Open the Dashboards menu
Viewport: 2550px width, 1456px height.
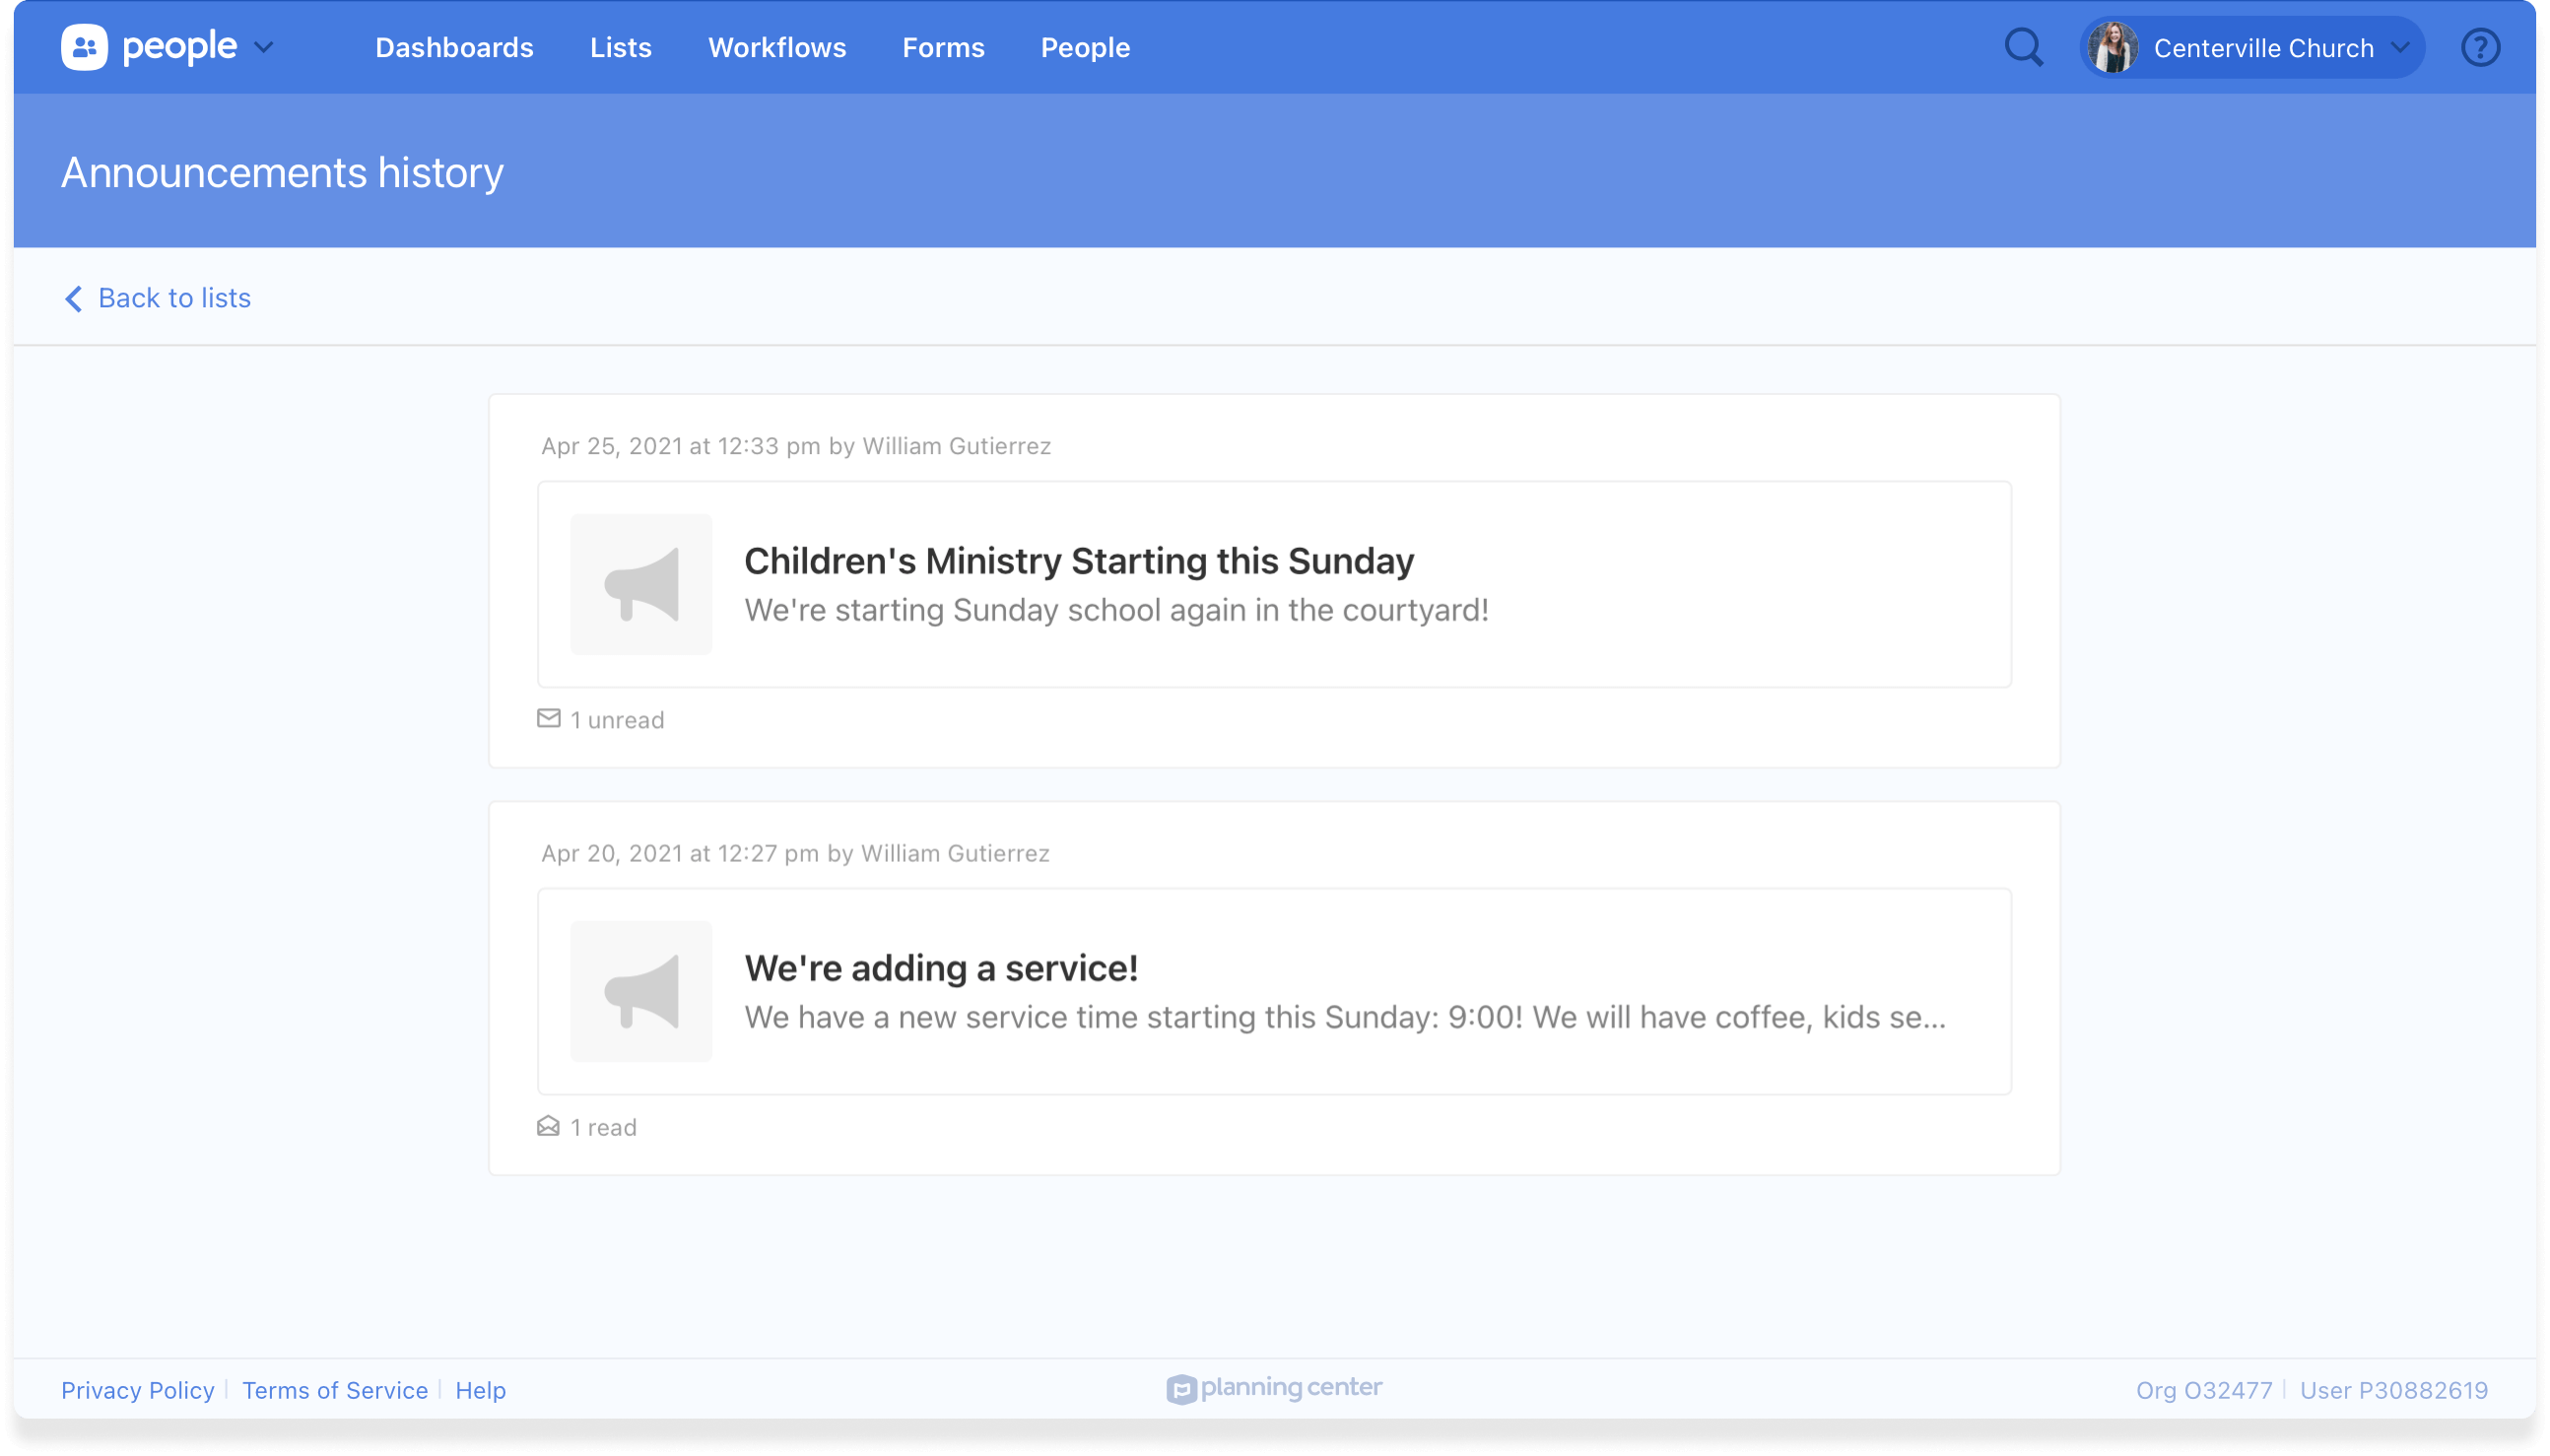[454, 47]
